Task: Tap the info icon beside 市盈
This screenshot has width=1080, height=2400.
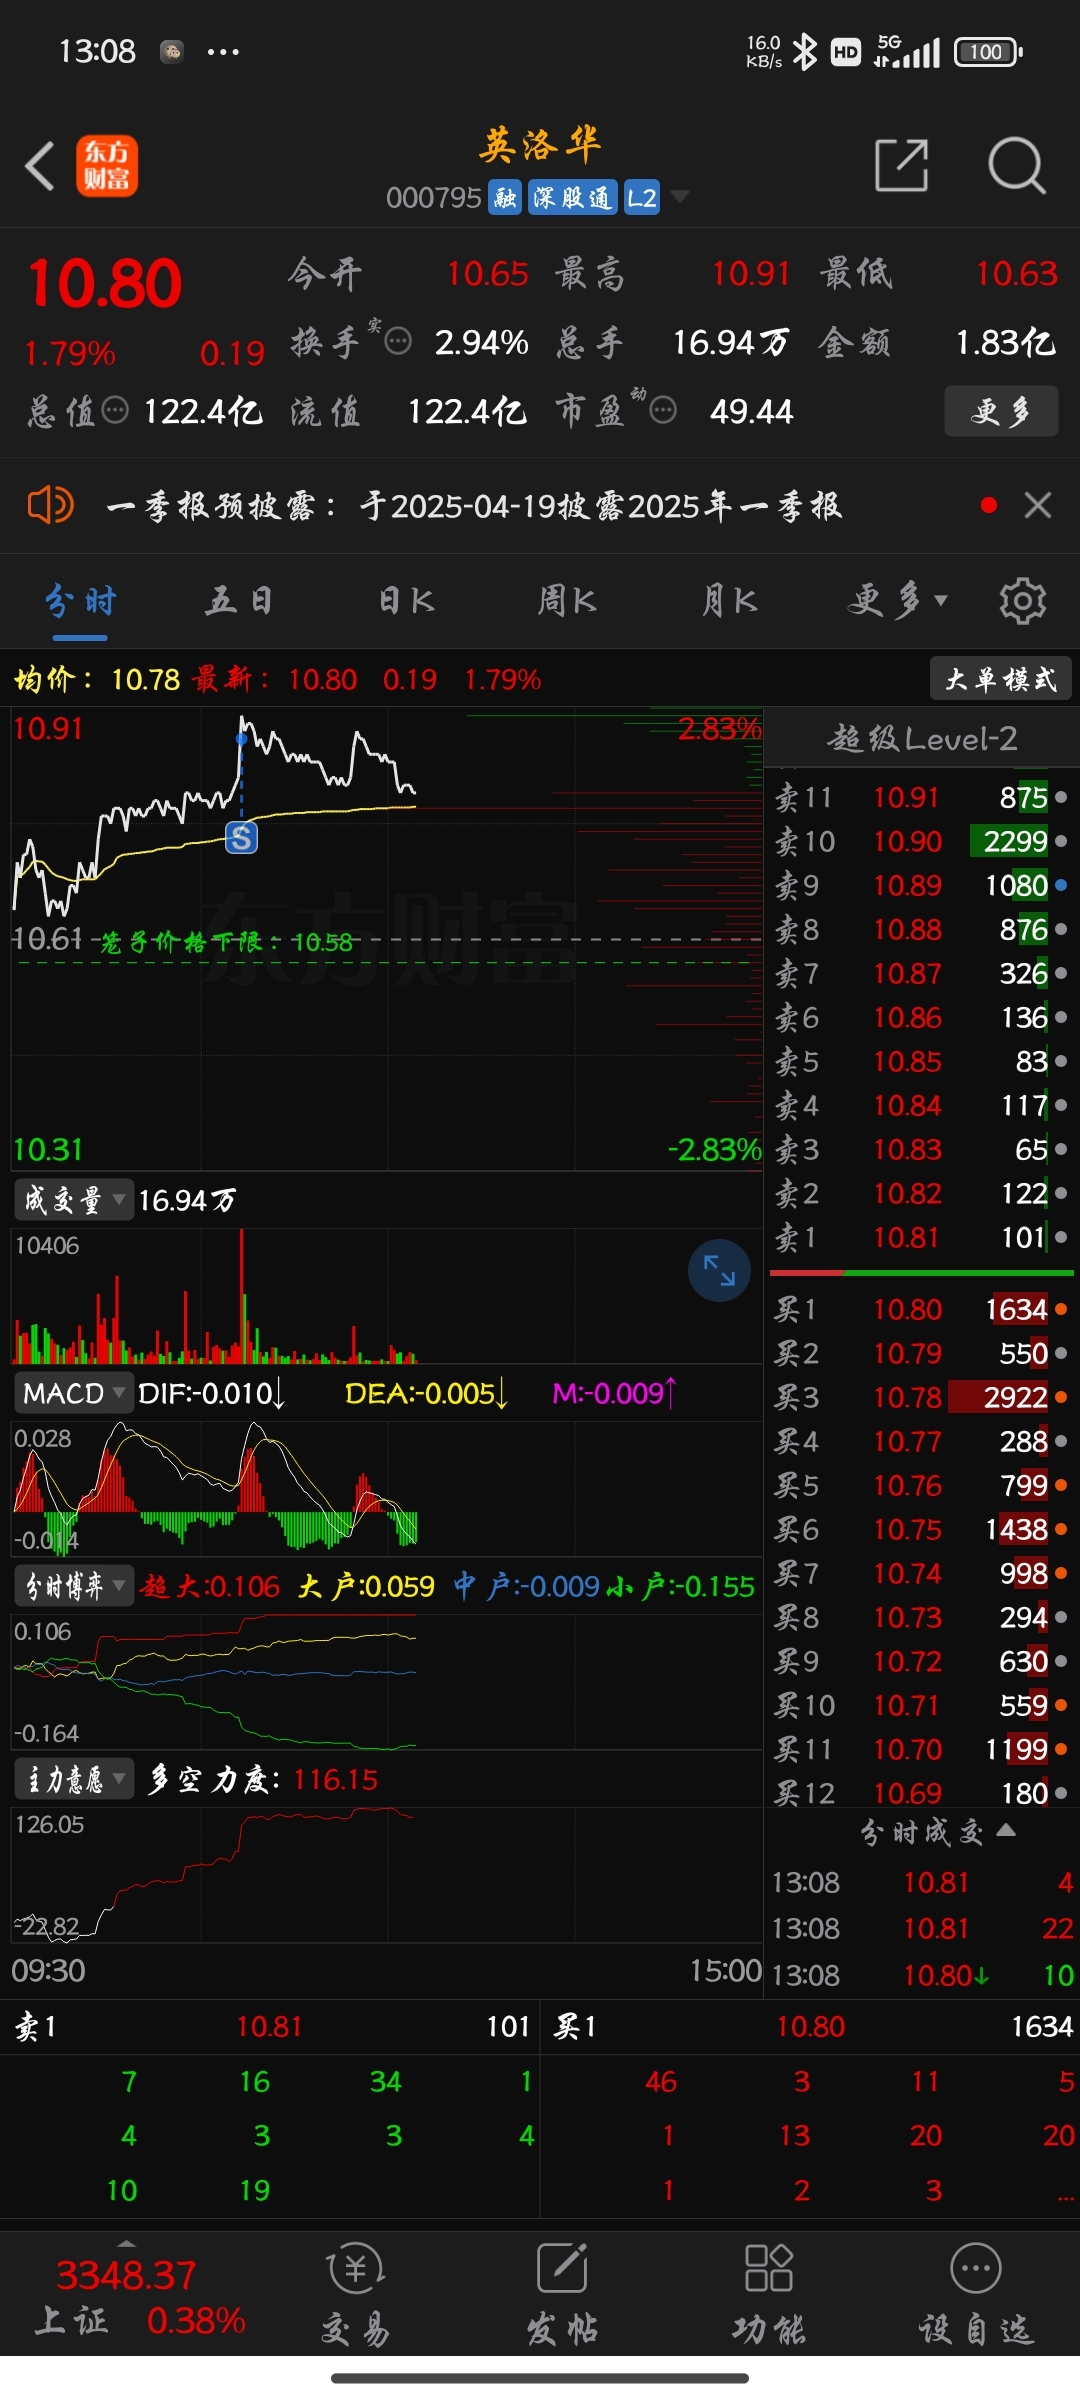Action: [x=663, y=410]
